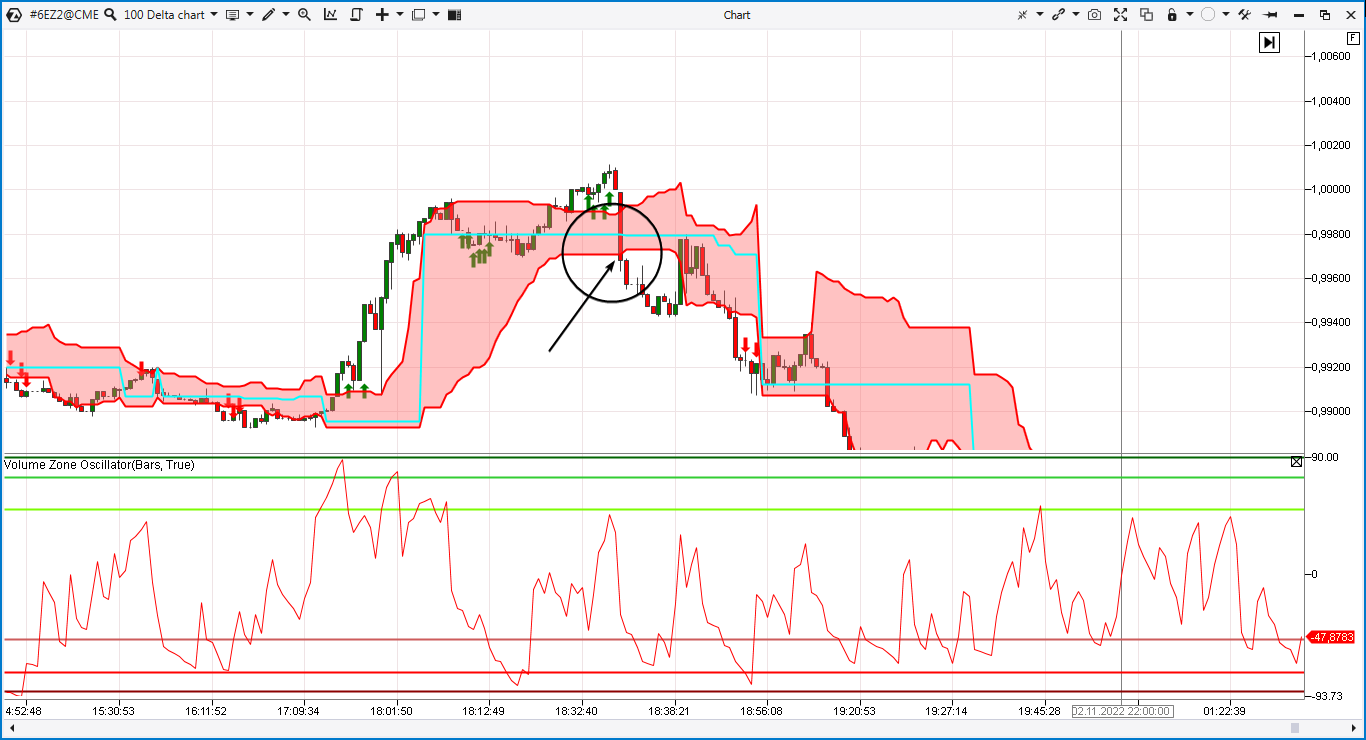Select the circle color marker in toolbar
The height and width of the screenshot is (740, 1366).
pos(1208,15)
